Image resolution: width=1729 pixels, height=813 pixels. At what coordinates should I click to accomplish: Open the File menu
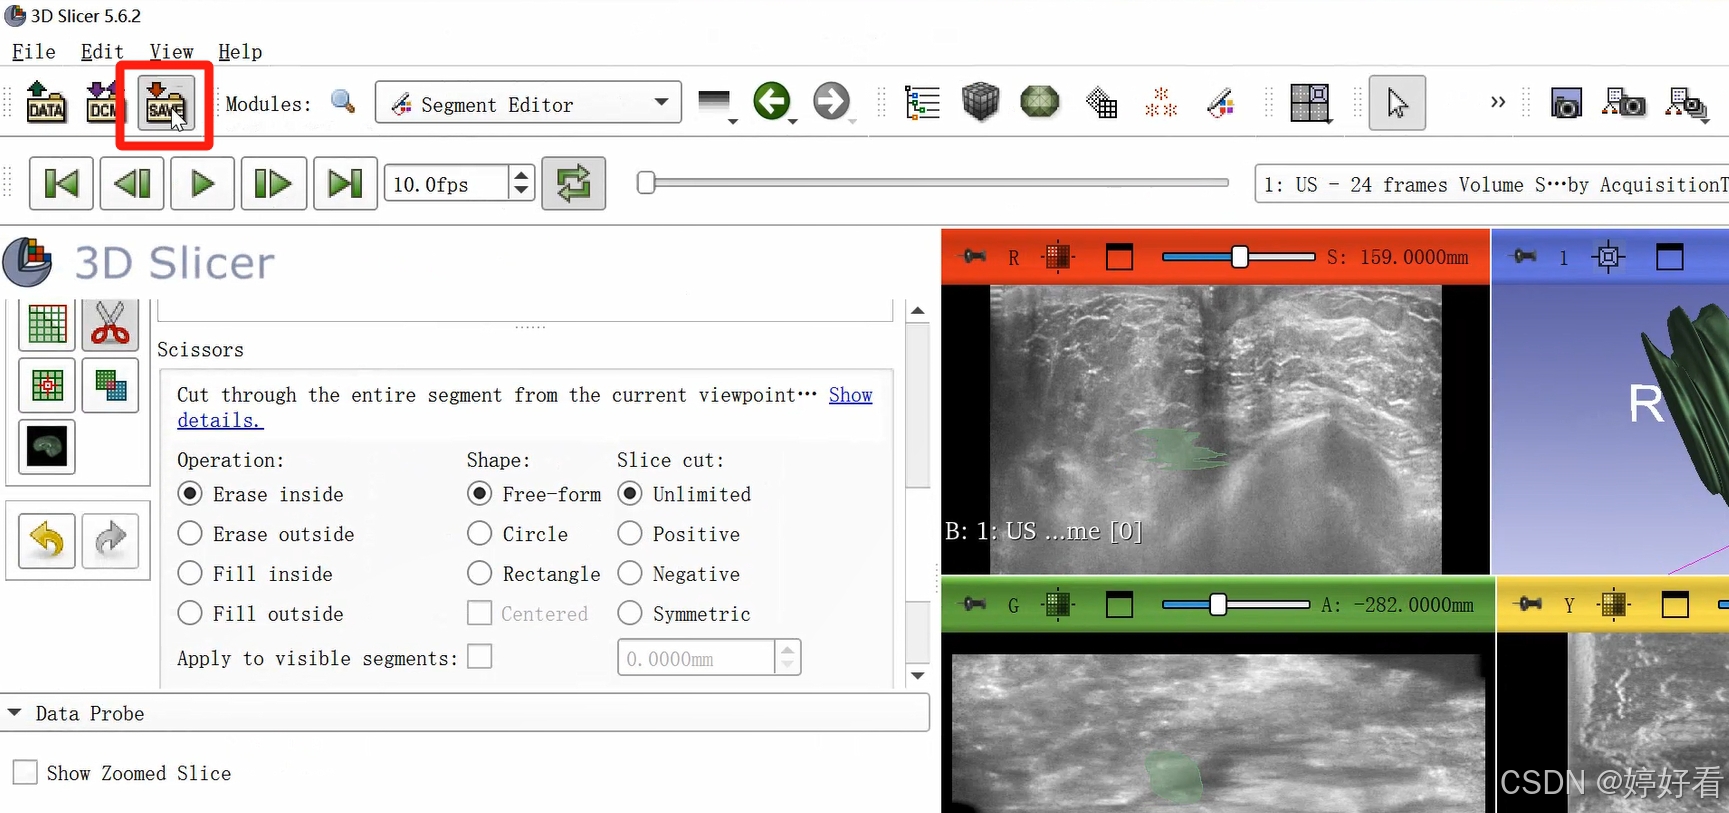[33, 51]
